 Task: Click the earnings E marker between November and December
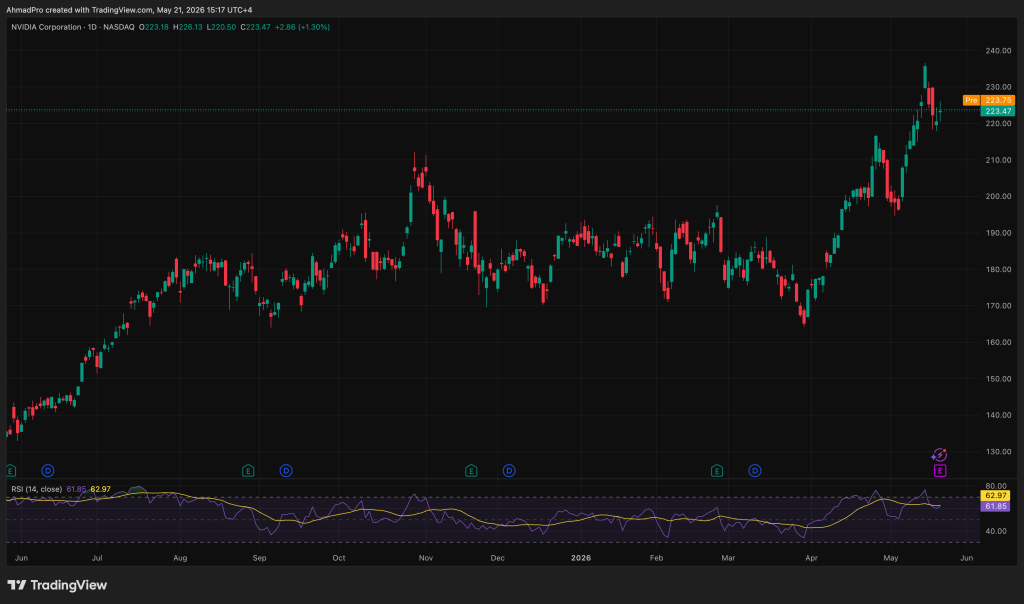click(471, 471)
